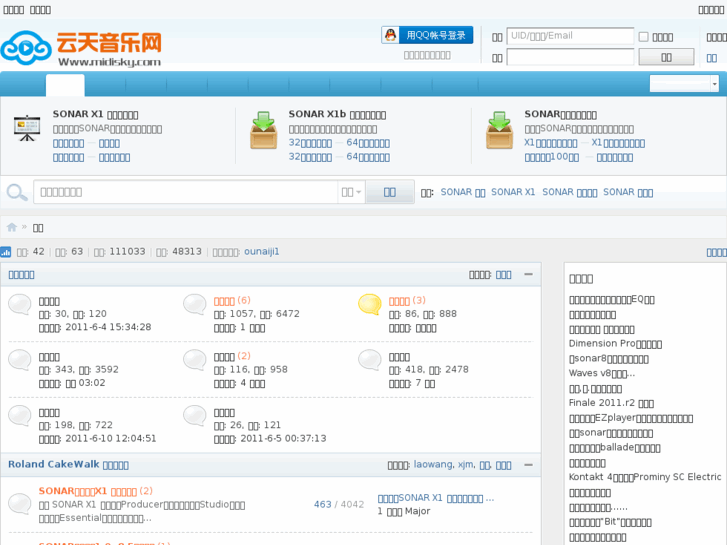The width and height of the screenshot is (727, 545).
Task: Open the SONAR X1b heading link
Action: click(337, 114)
